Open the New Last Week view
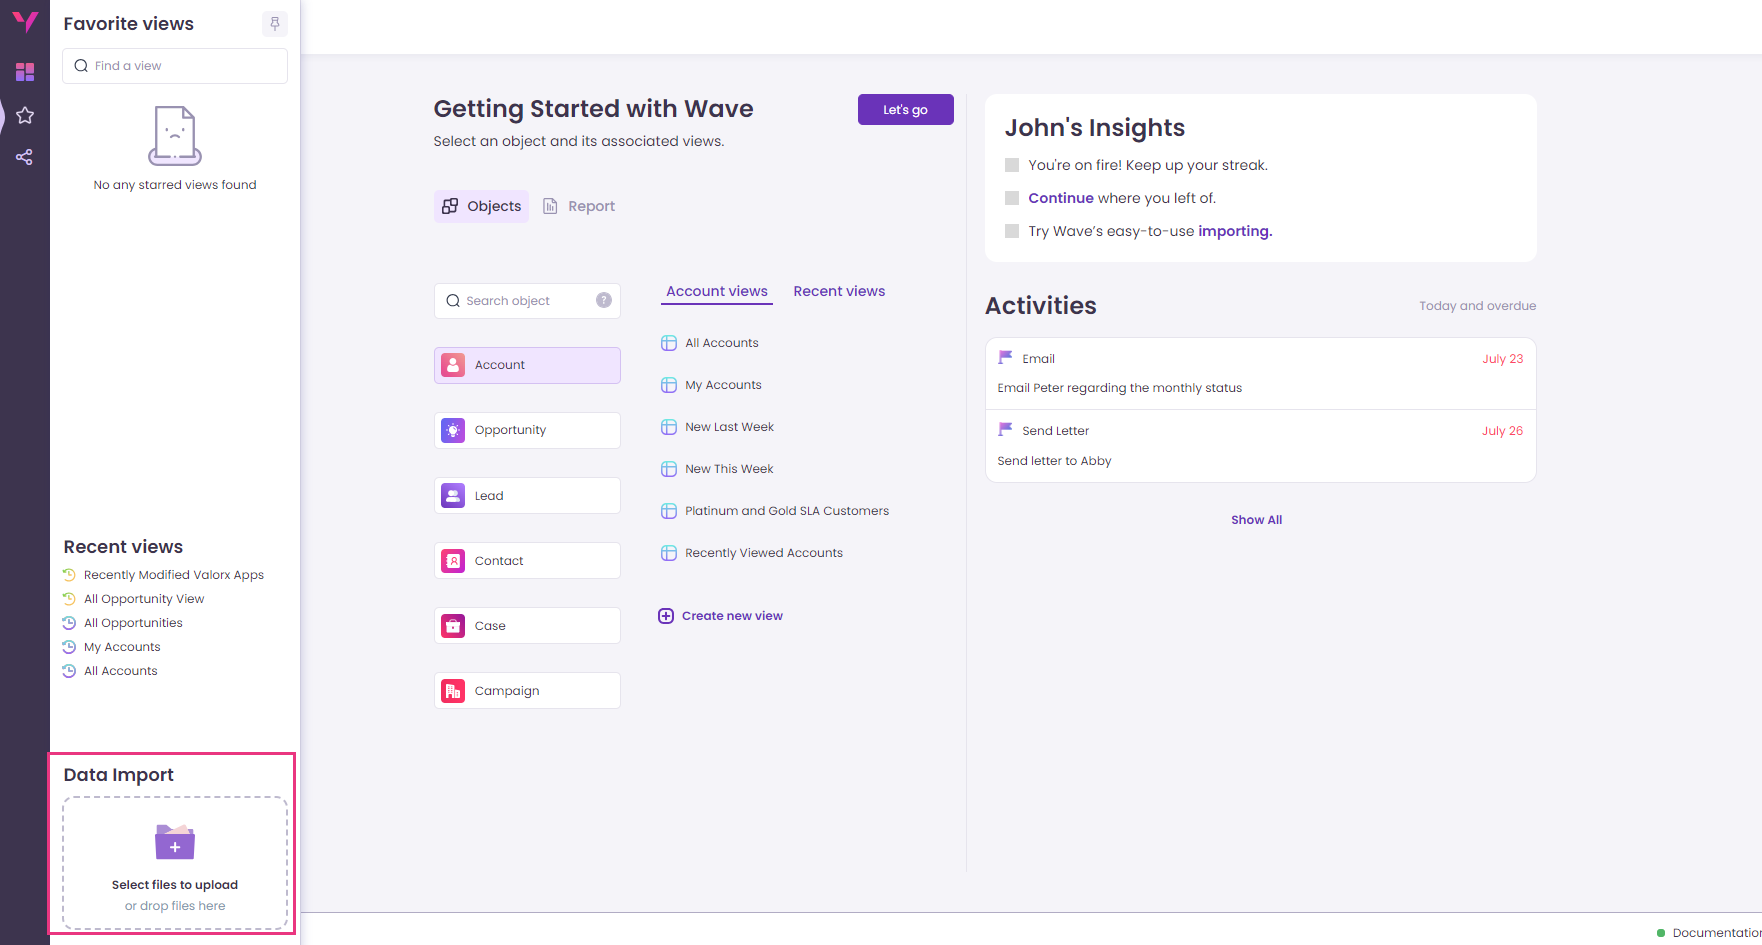Screen dimensions: 1762x945 (729, 427)
